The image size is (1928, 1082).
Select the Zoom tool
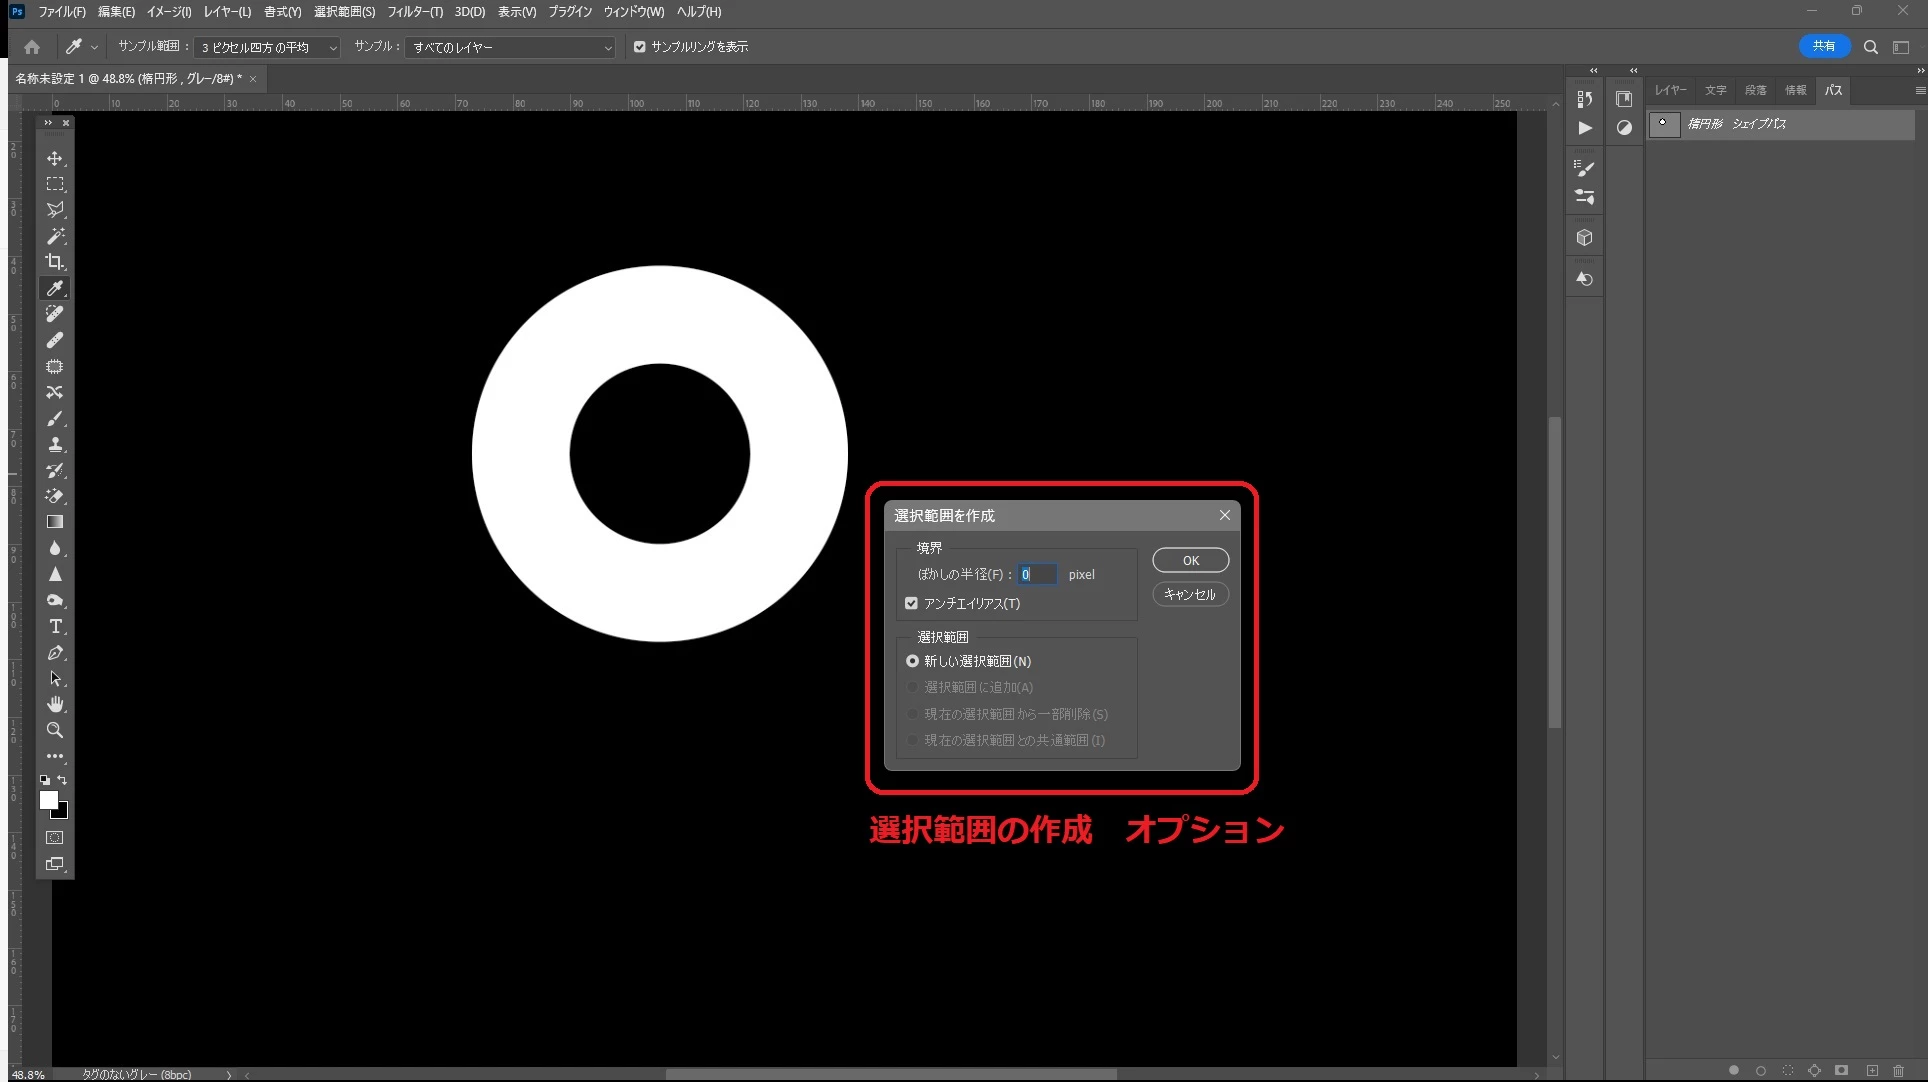click(x=55, y=731)
